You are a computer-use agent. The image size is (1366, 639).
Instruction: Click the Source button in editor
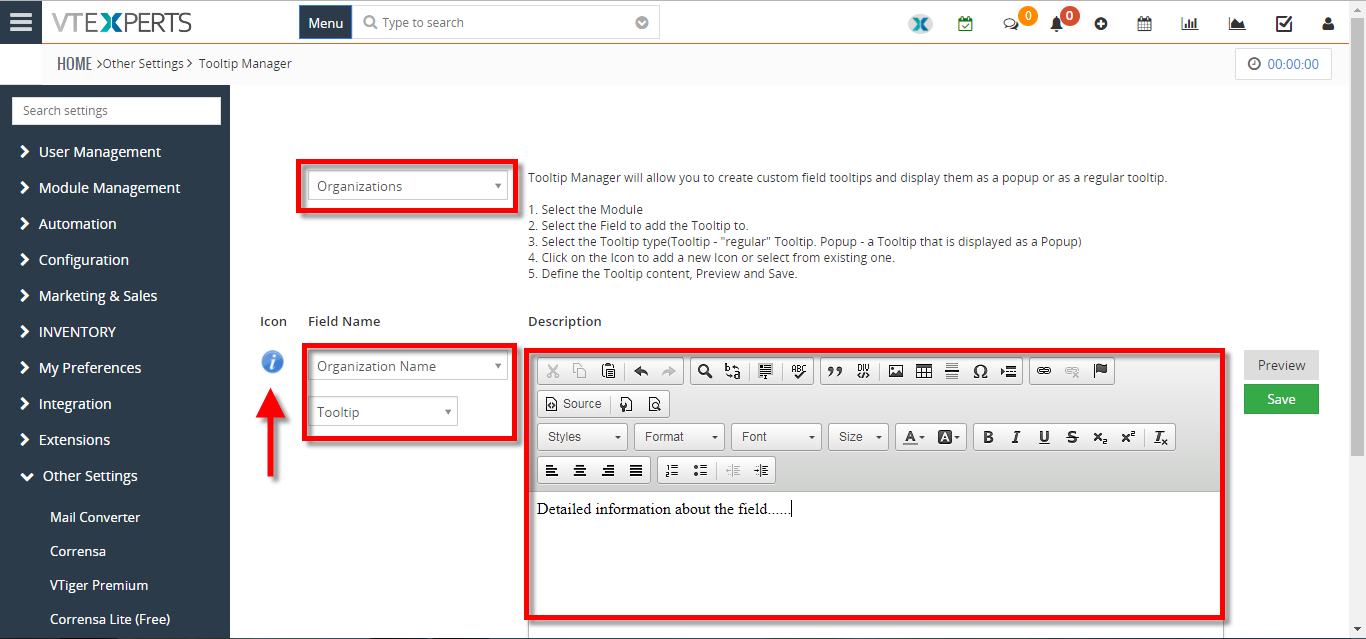tap(574, 404)
